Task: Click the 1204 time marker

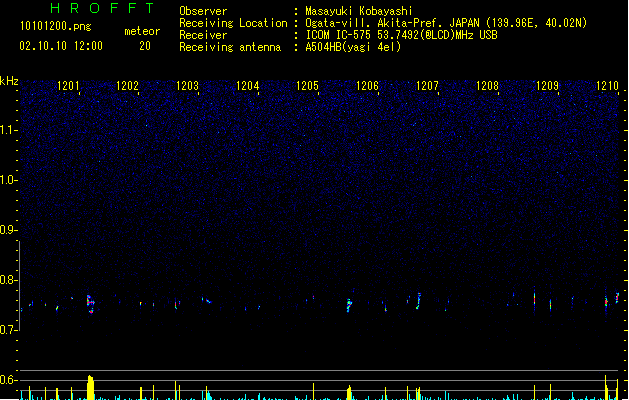Action: 248,86
